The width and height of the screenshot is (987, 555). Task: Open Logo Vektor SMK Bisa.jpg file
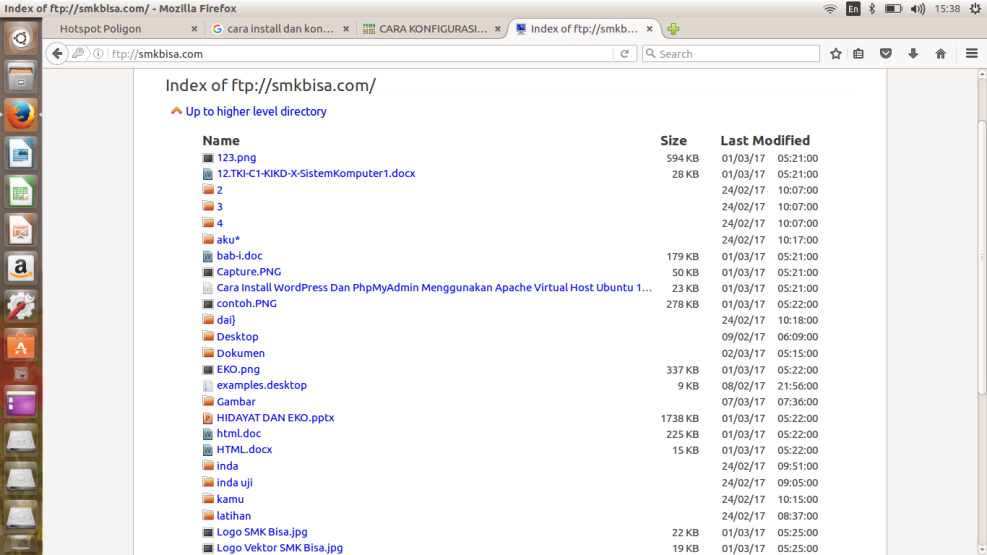pos(279,548)
